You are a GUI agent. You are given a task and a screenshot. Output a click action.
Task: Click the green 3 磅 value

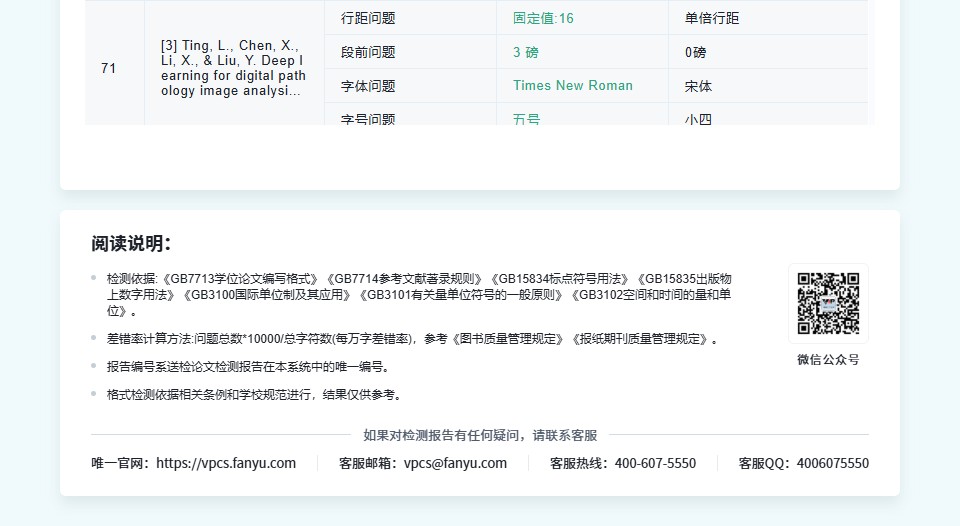tap(525, 52)
